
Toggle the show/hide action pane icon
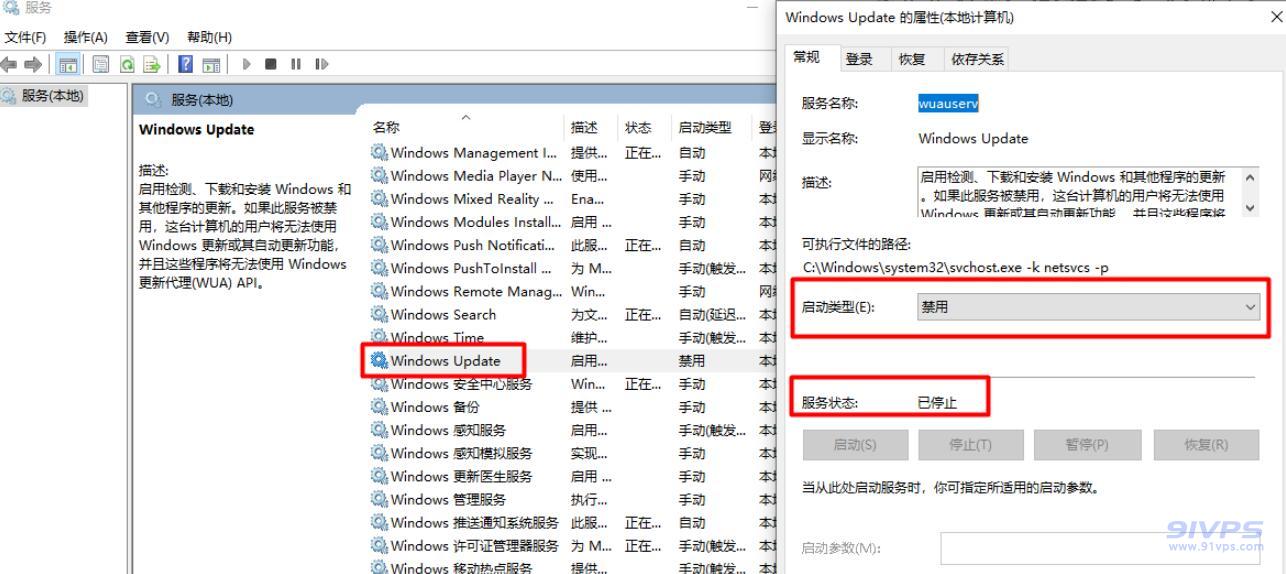(211, 64)
